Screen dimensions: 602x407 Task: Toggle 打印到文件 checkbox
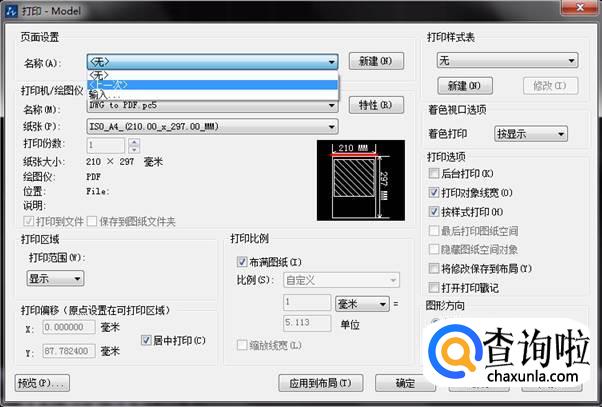pyautogui.click(x=28, y=221)
